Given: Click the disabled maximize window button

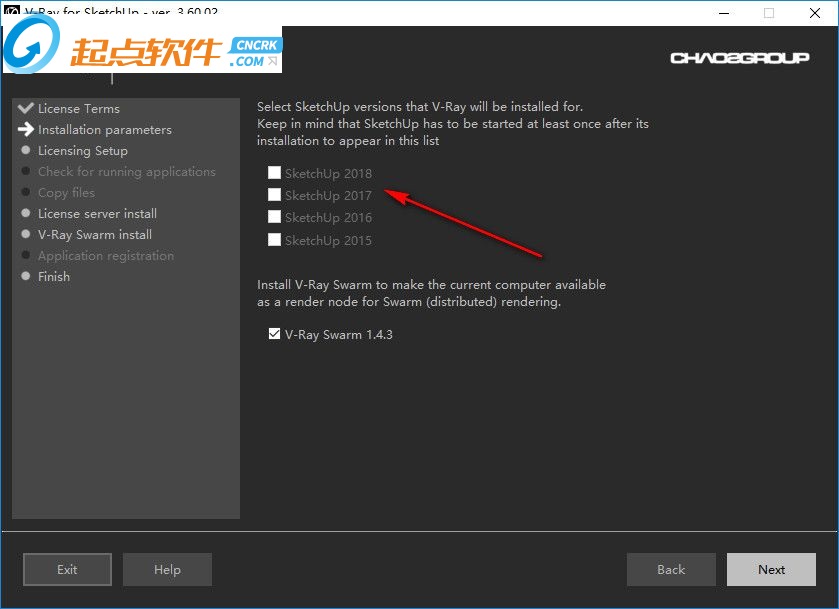Looking at the screenshot, I should (x=769, y=13).
